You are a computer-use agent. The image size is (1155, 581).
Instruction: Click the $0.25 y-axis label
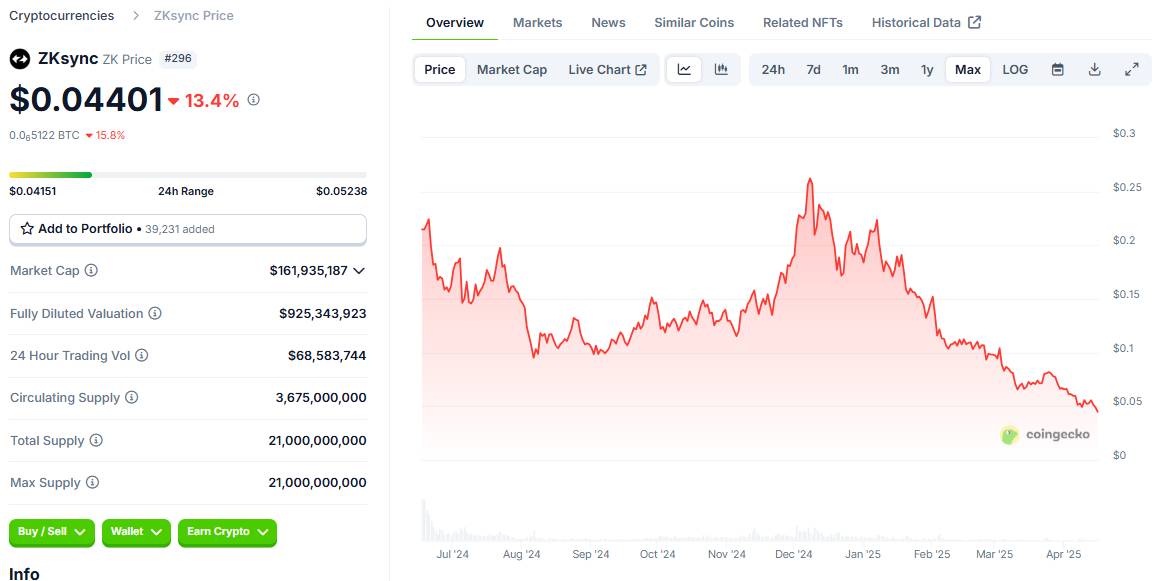click(1127, 187)
